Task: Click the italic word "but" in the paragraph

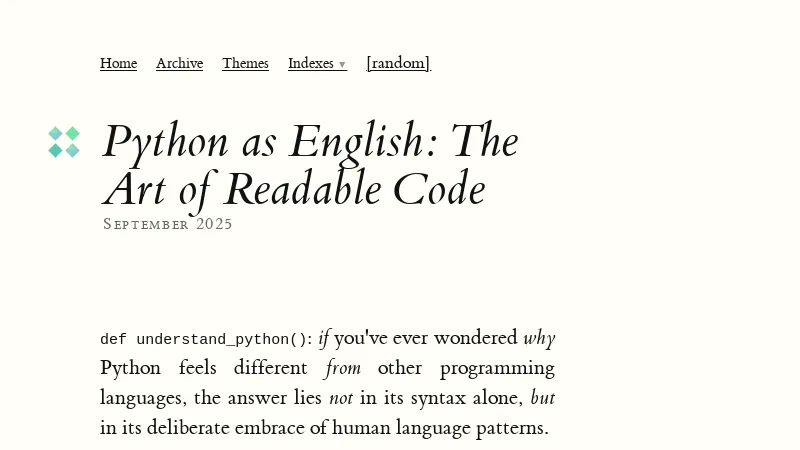Action: (543, 398)
